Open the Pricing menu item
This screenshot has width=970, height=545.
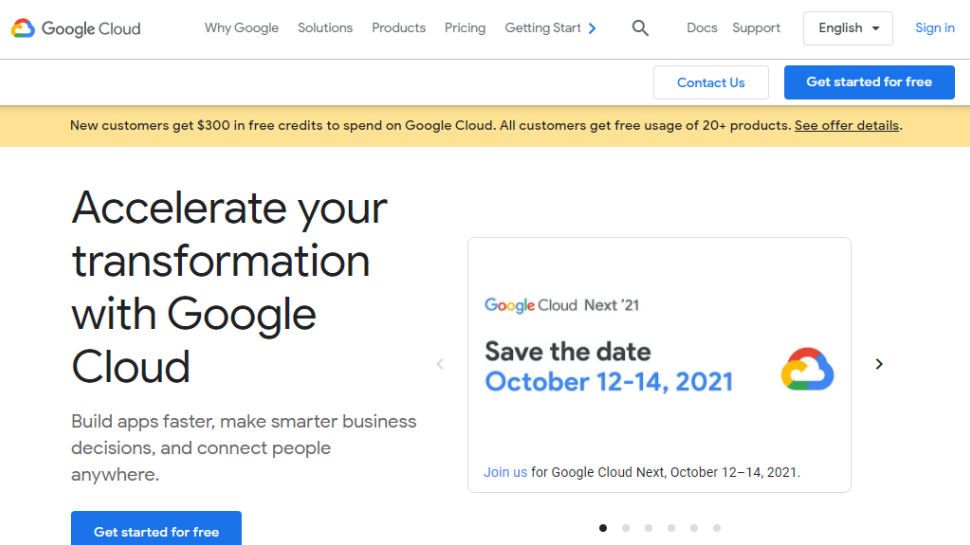click(465, 28)
